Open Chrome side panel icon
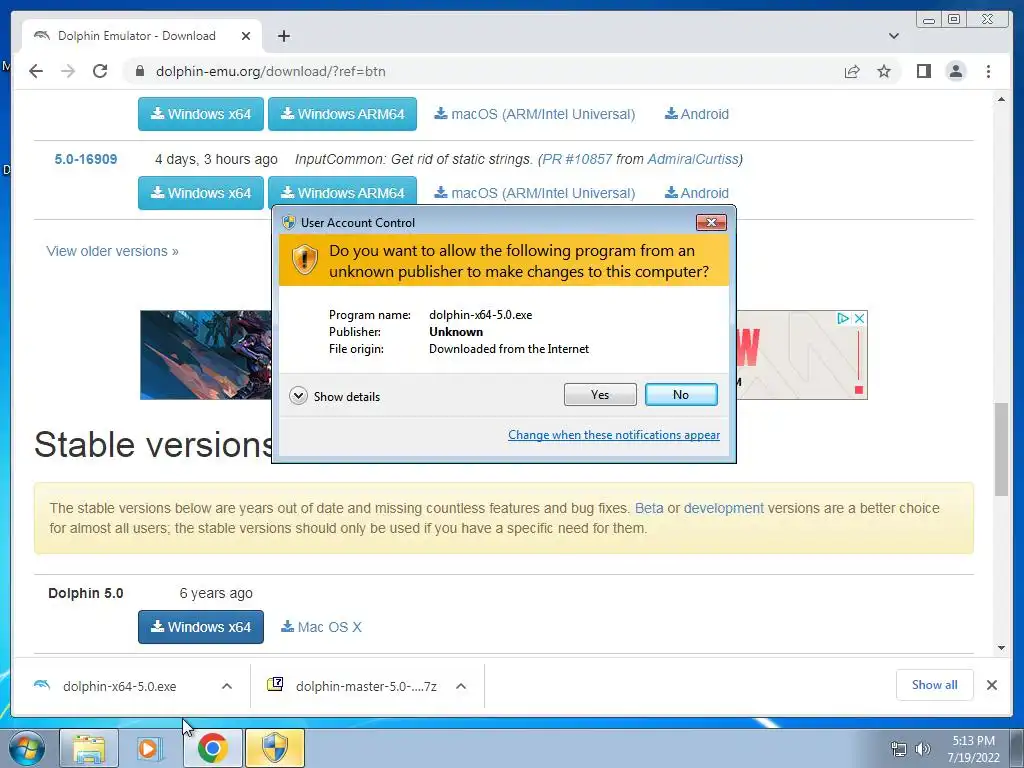 [x=923, y=71]
